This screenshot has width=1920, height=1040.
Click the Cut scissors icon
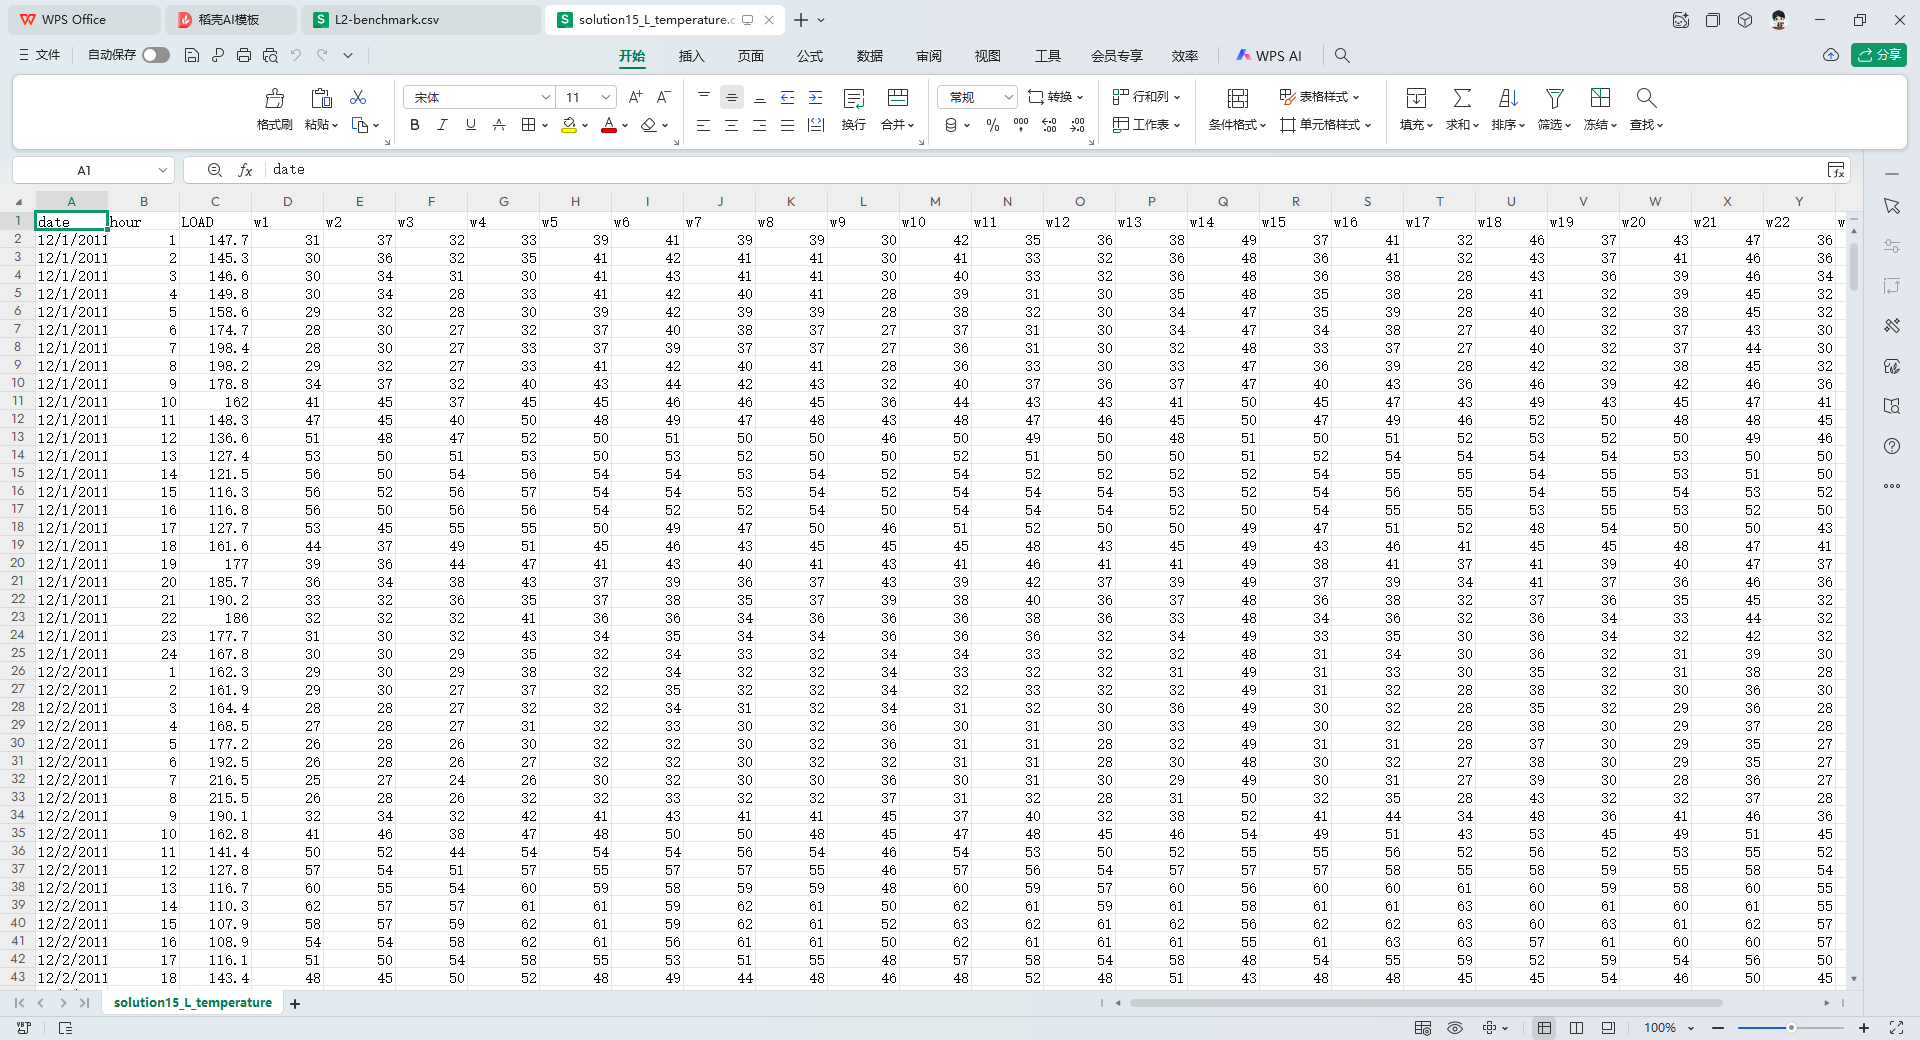coord(358,97)
